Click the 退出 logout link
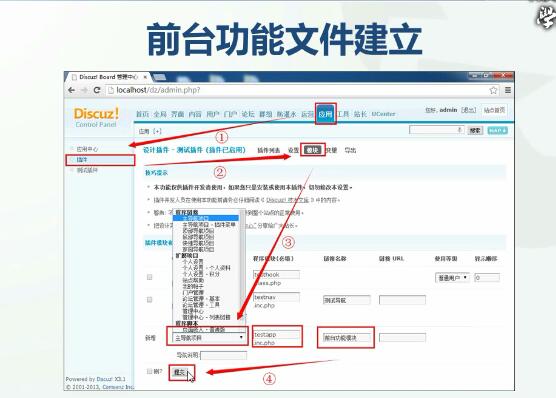This screenshot has height=398, width=556. point(468,110)
